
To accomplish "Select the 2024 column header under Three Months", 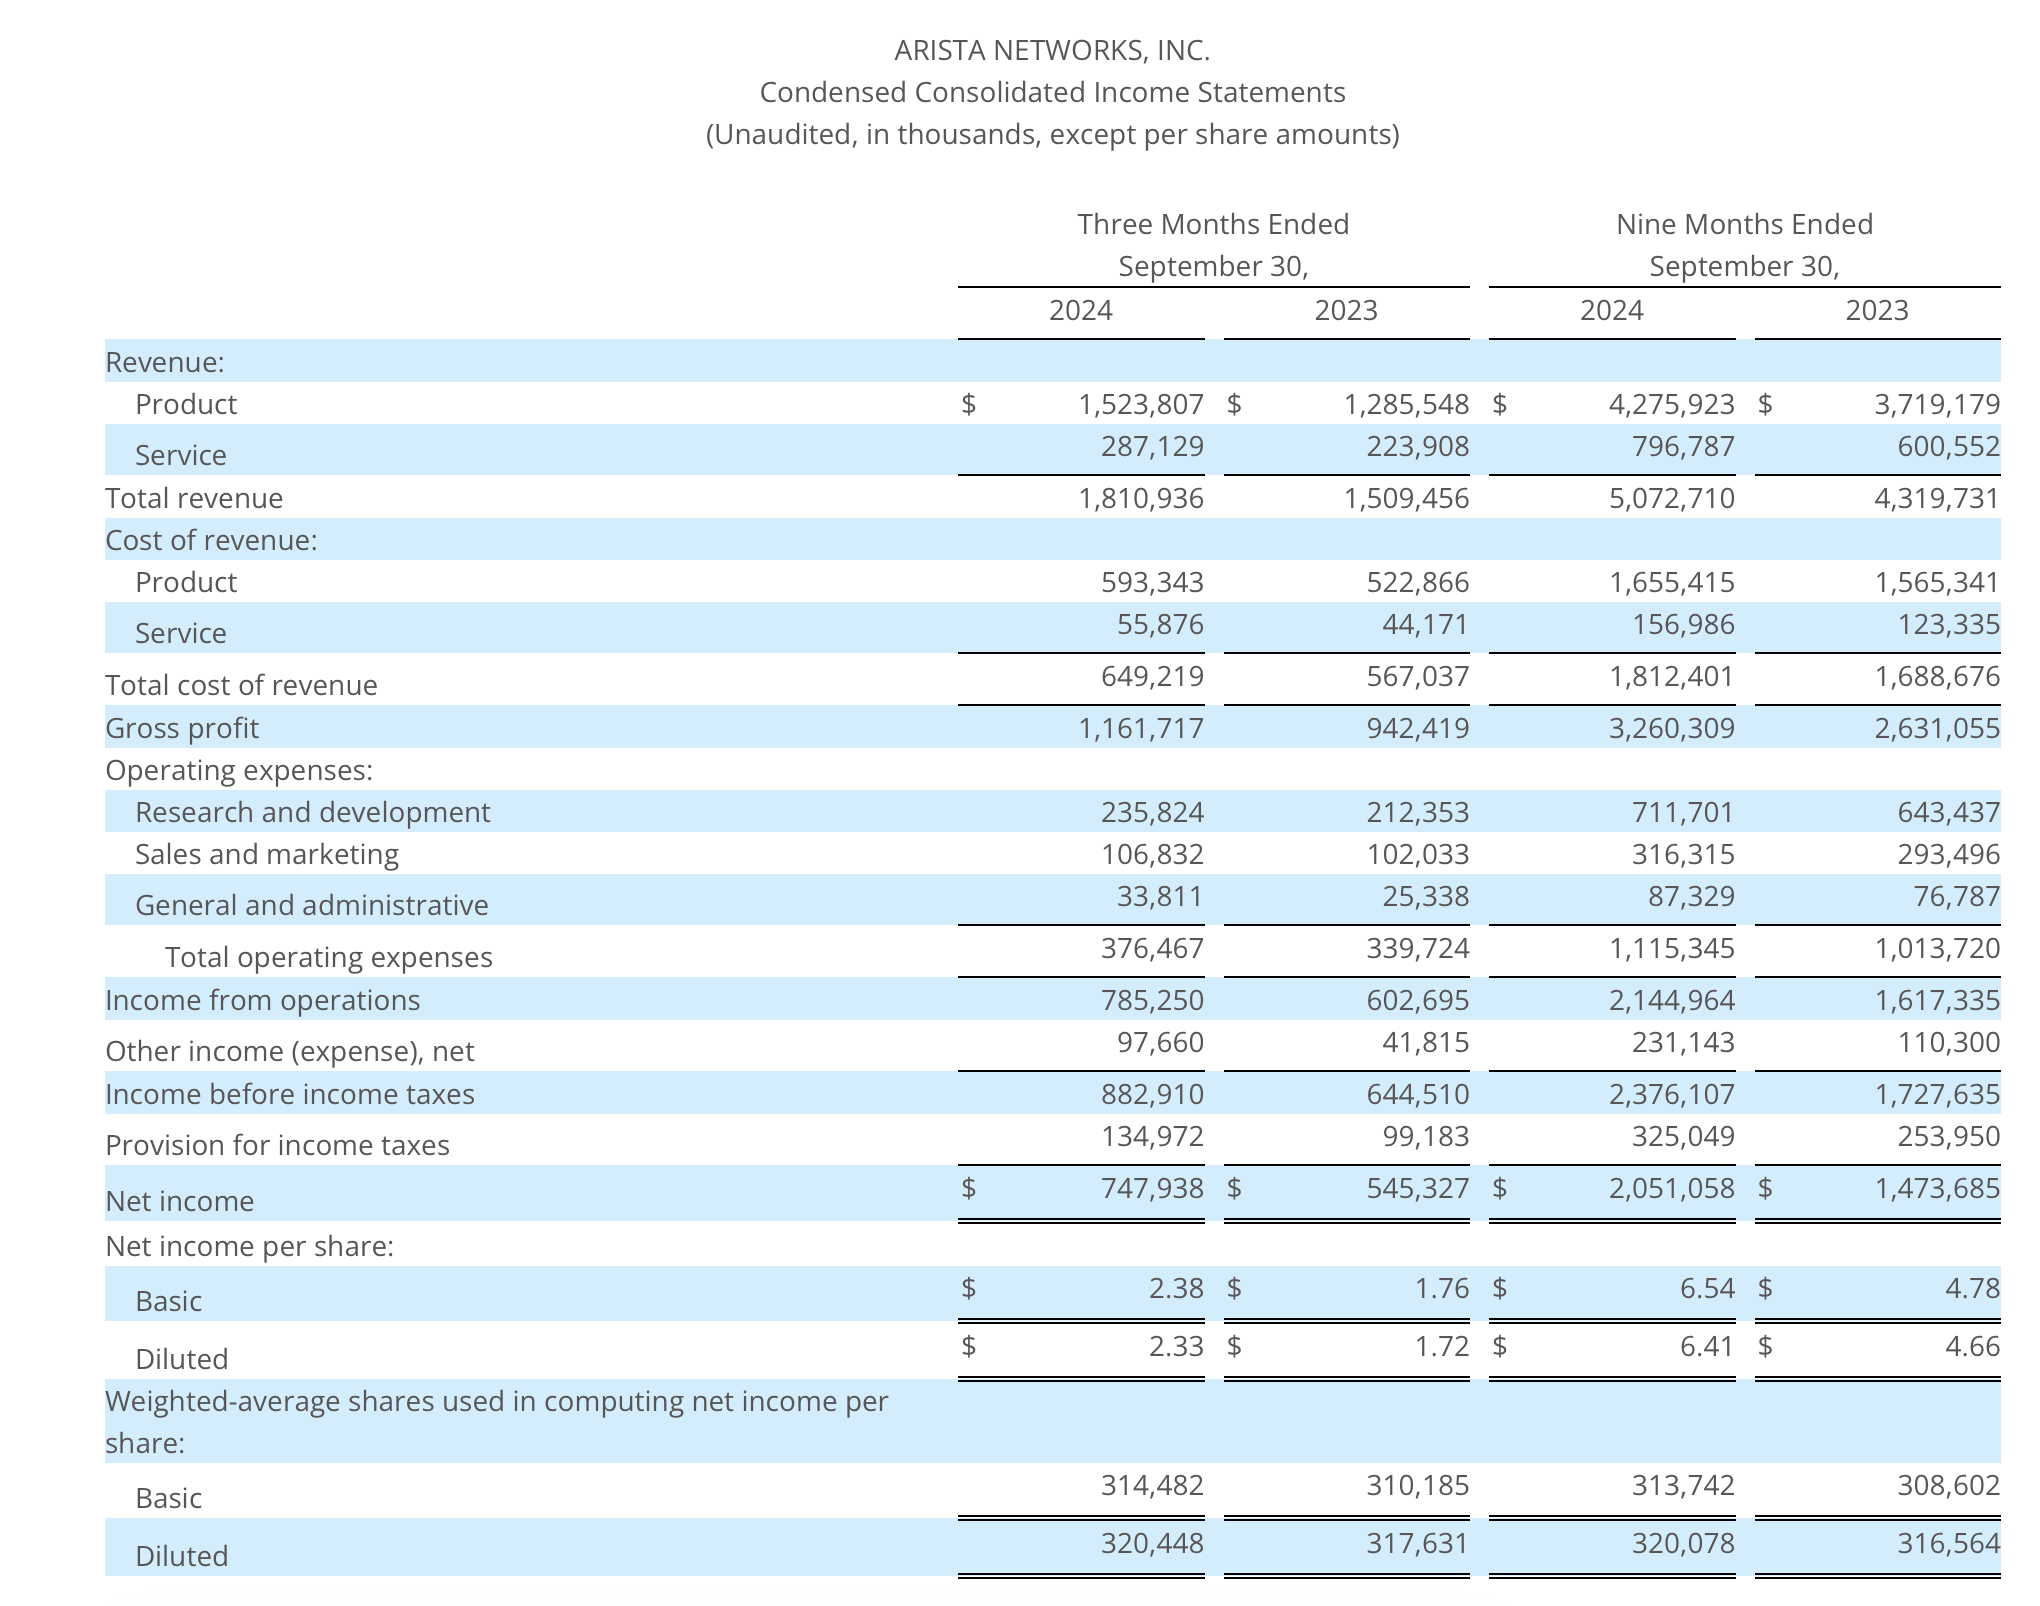I will point(1083,311).
